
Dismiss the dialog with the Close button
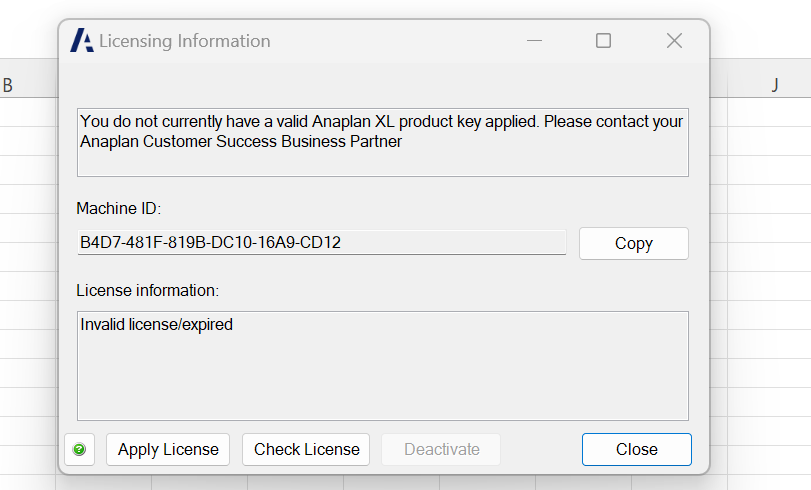coord(636,450)
